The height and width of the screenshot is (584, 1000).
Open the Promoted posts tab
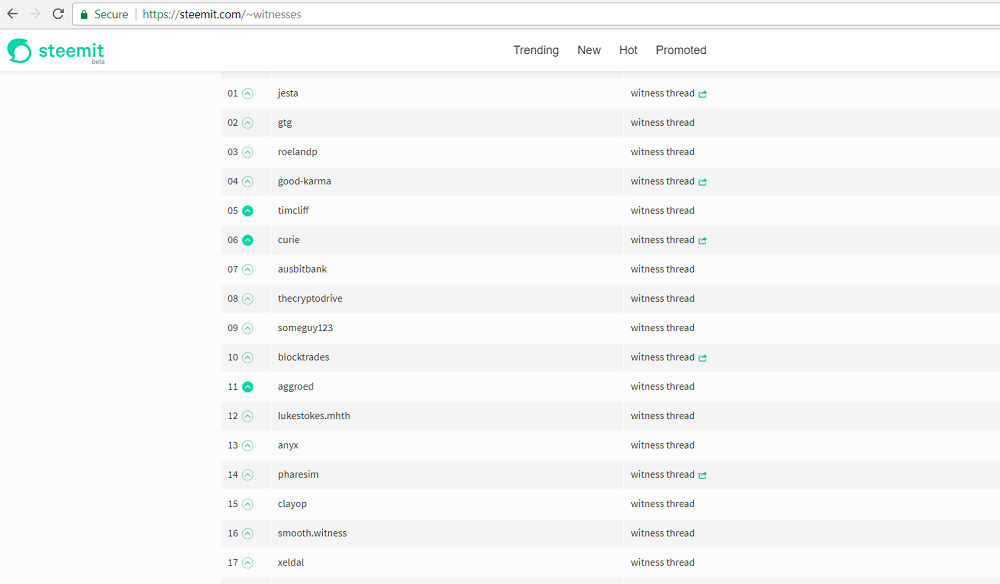pyautogui.click(x=681, y=50)
